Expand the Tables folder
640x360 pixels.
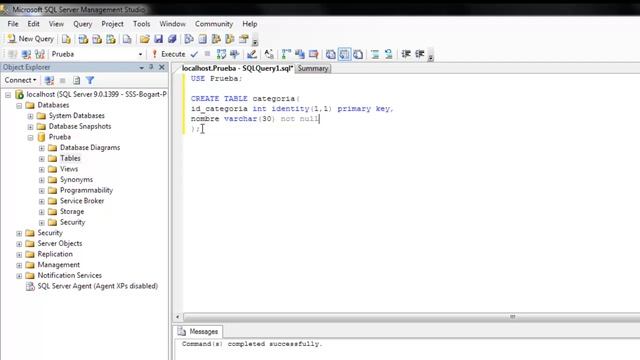click(42, 159)
